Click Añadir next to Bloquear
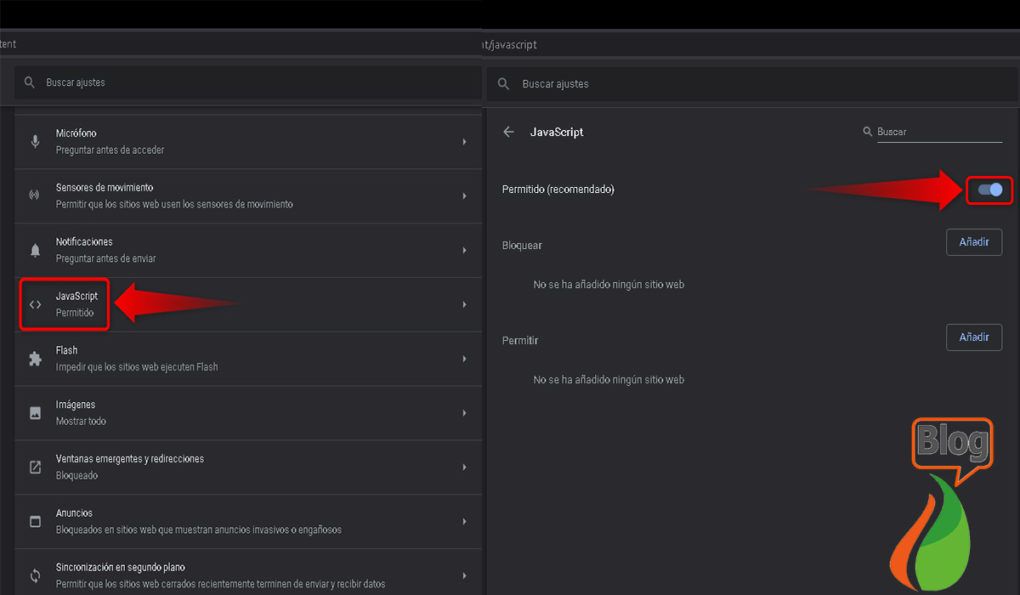The image size is (1020, 595). (973, 241)
